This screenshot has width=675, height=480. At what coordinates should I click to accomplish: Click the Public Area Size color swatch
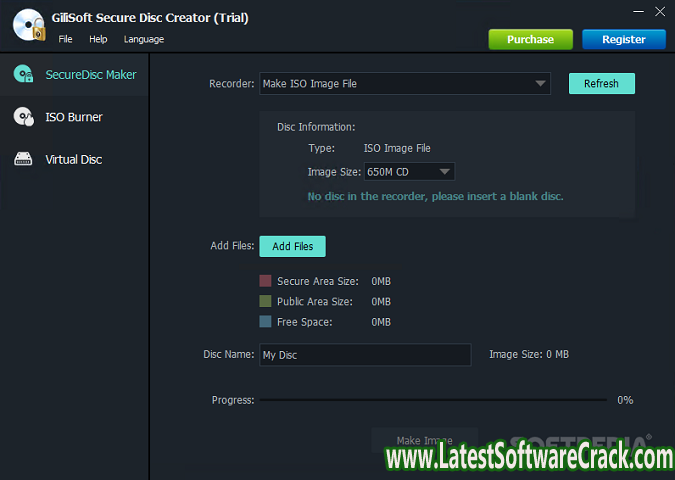(x=265, y=301)
